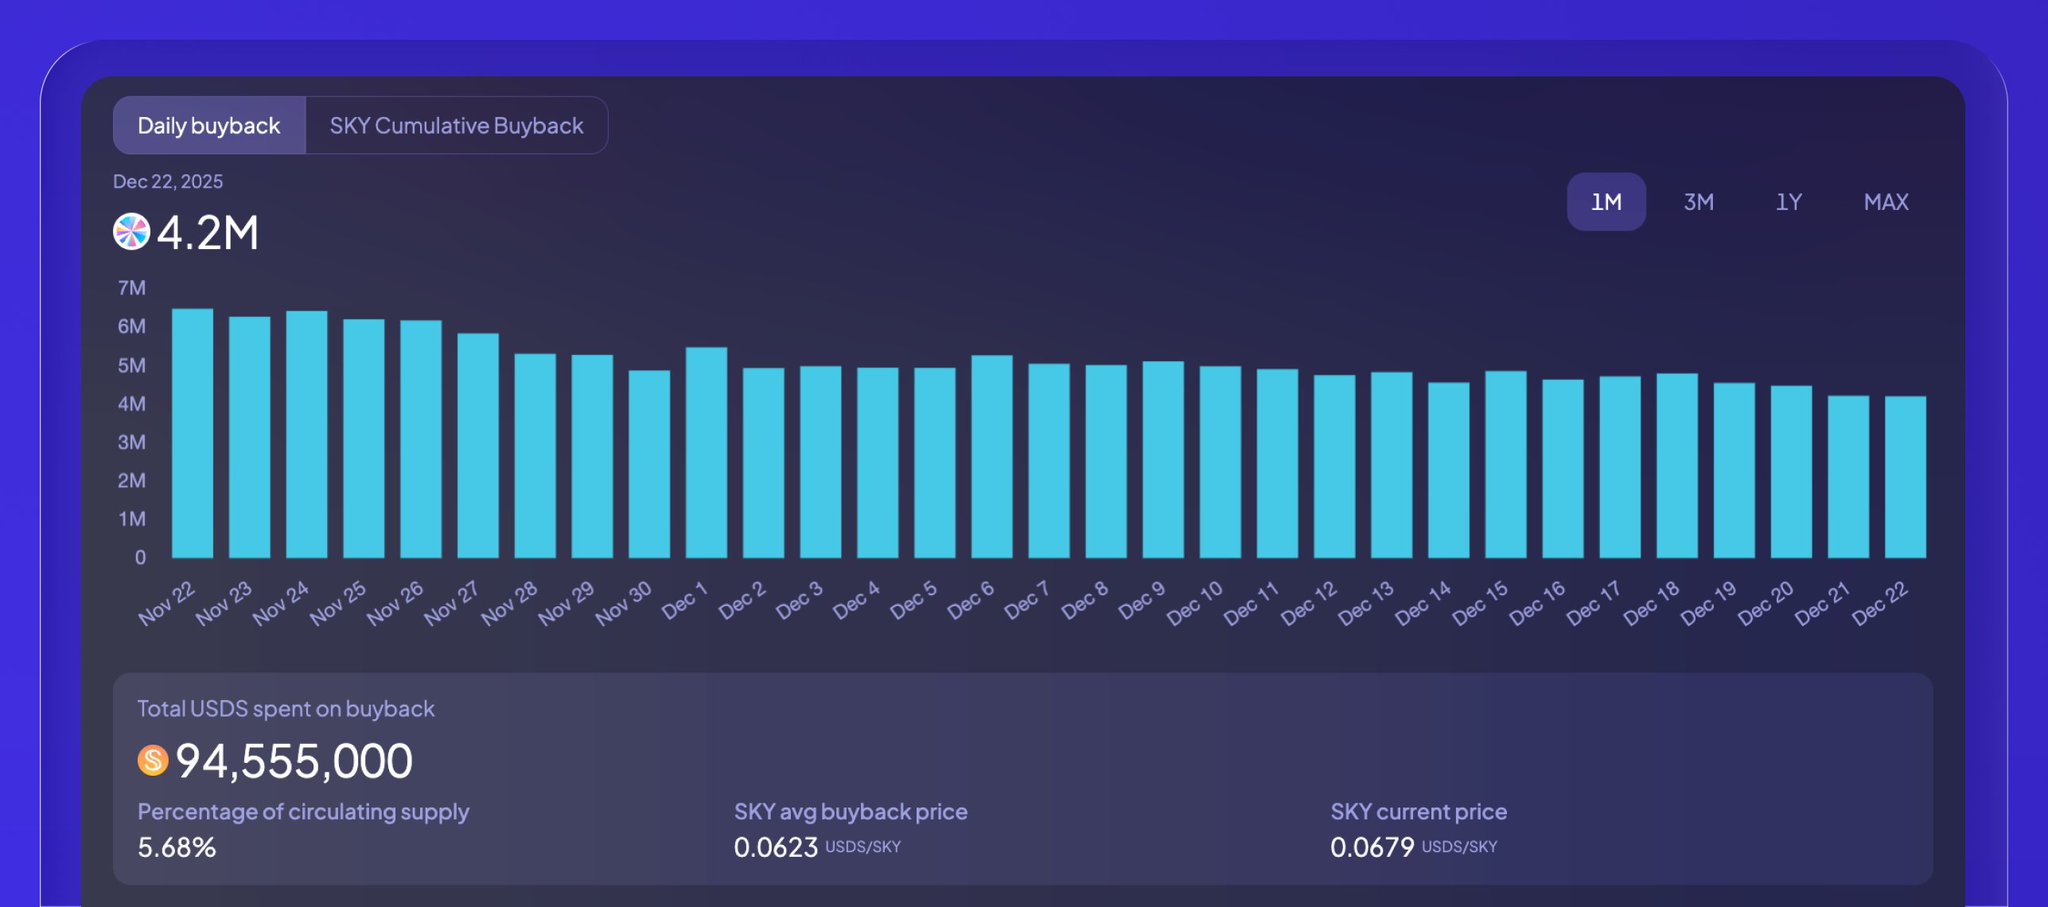Click the "0" y-axis label

[x=140, y=557]
